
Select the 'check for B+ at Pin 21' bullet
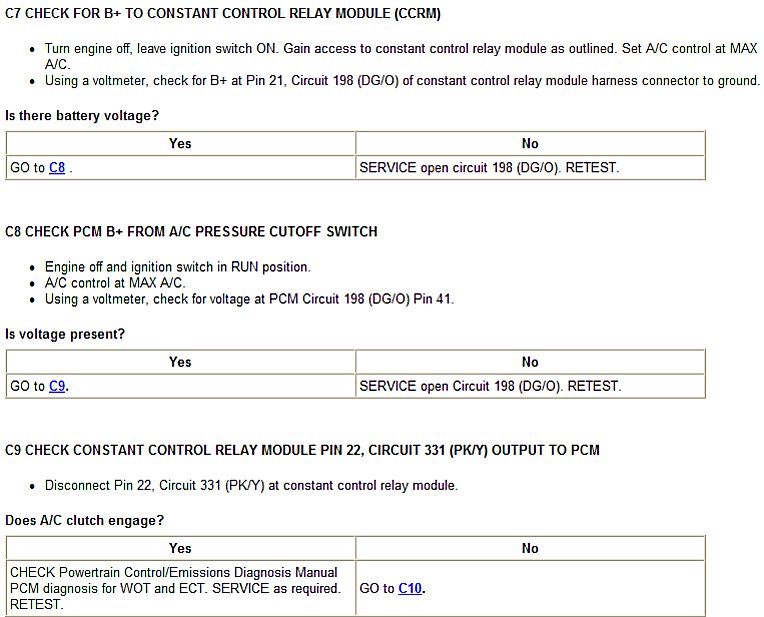click(x=402, y=80)
